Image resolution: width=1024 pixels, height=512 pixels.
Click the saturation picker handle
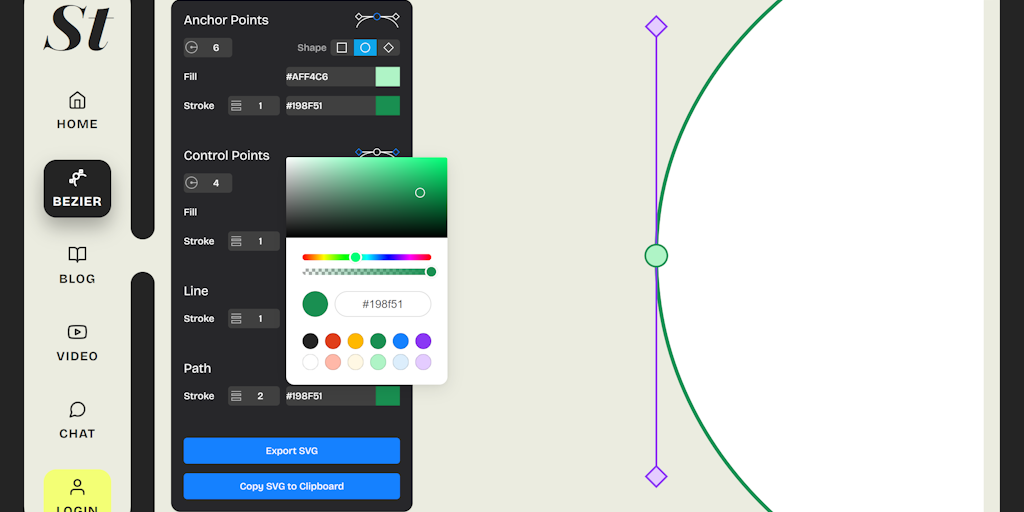(x=420, y=193)
